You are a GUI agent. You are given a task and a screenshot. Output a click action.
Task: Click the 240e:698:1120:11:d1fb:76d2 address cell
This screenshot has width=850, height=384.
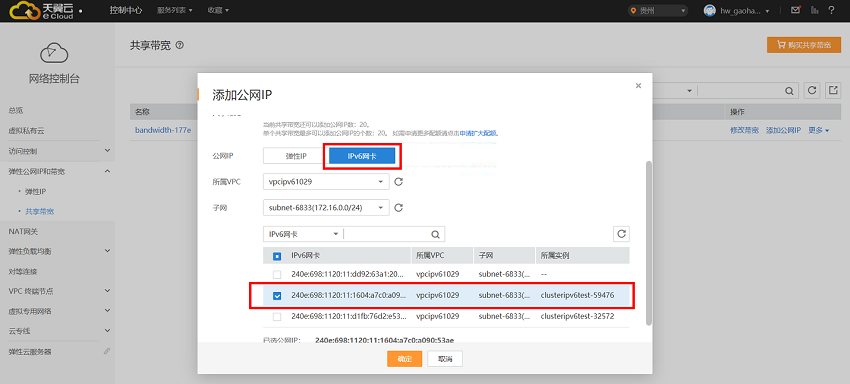[349, 316]
